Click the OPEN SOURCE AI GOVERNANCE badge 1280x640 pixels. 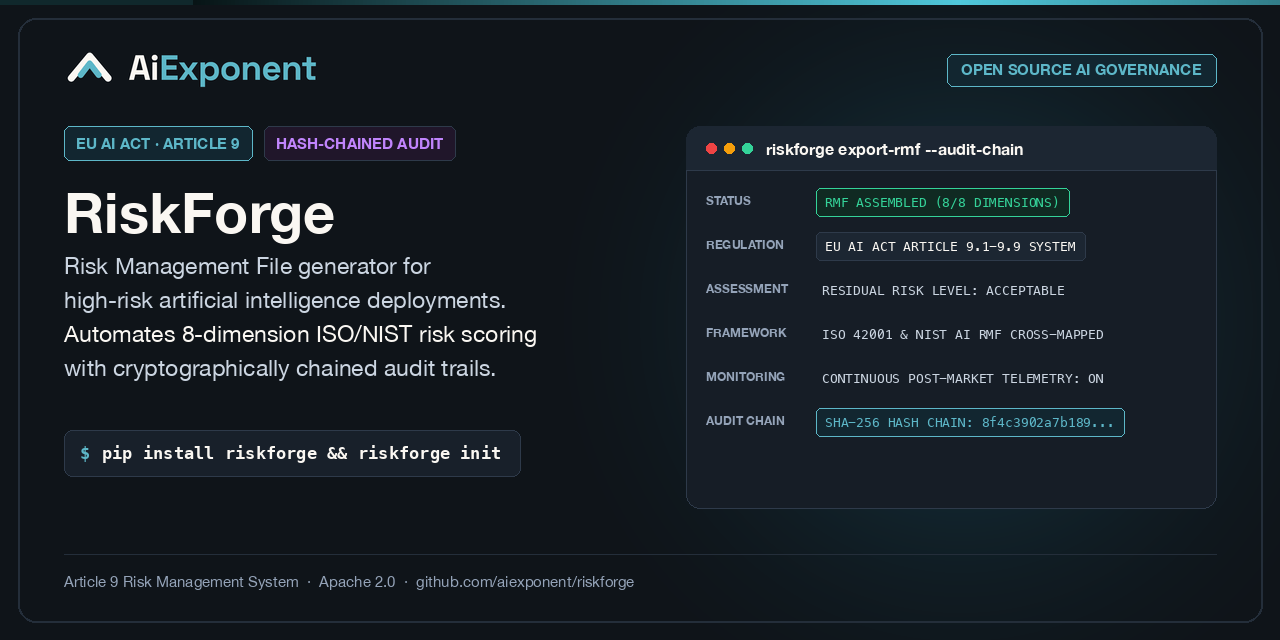tap(1081, 70)
